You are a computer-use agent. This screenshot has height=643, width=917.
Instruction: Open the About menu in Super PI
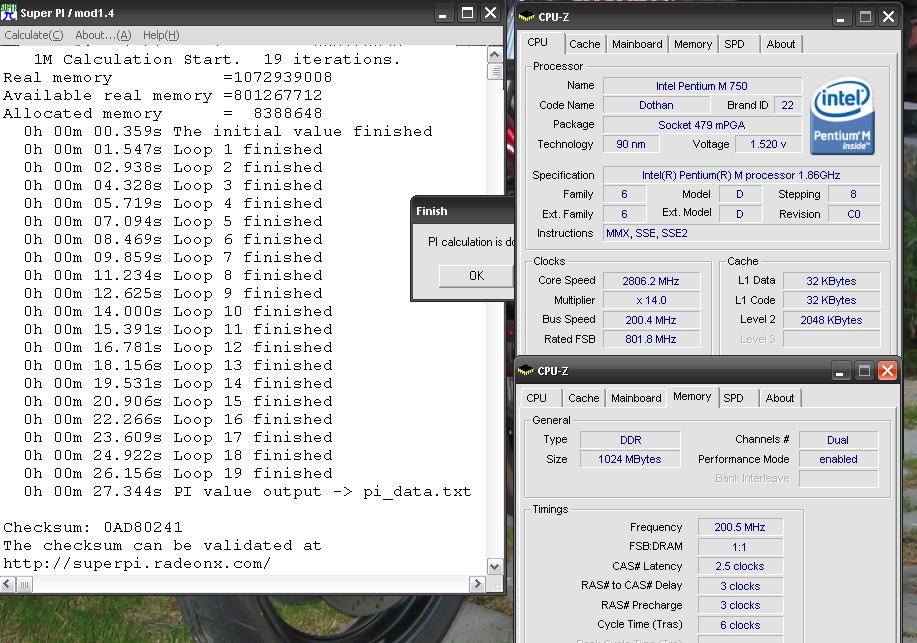pyautogui.click(x=103, y=35)
